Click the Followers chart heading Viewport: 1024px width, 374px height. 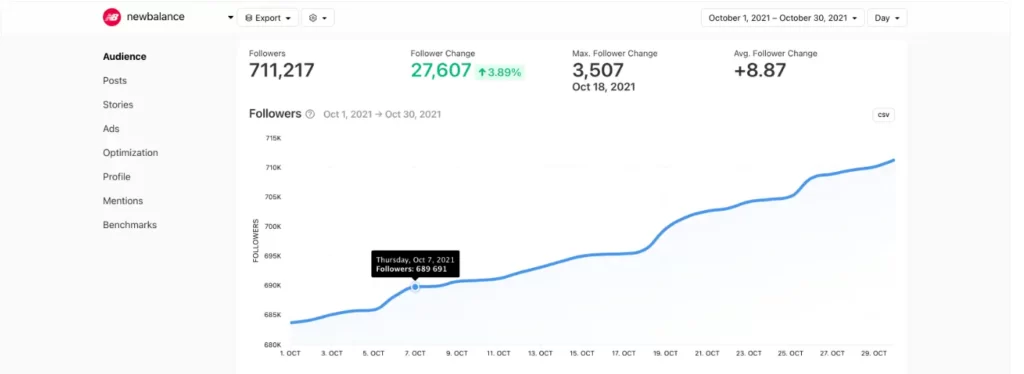(x=275, y=114)
